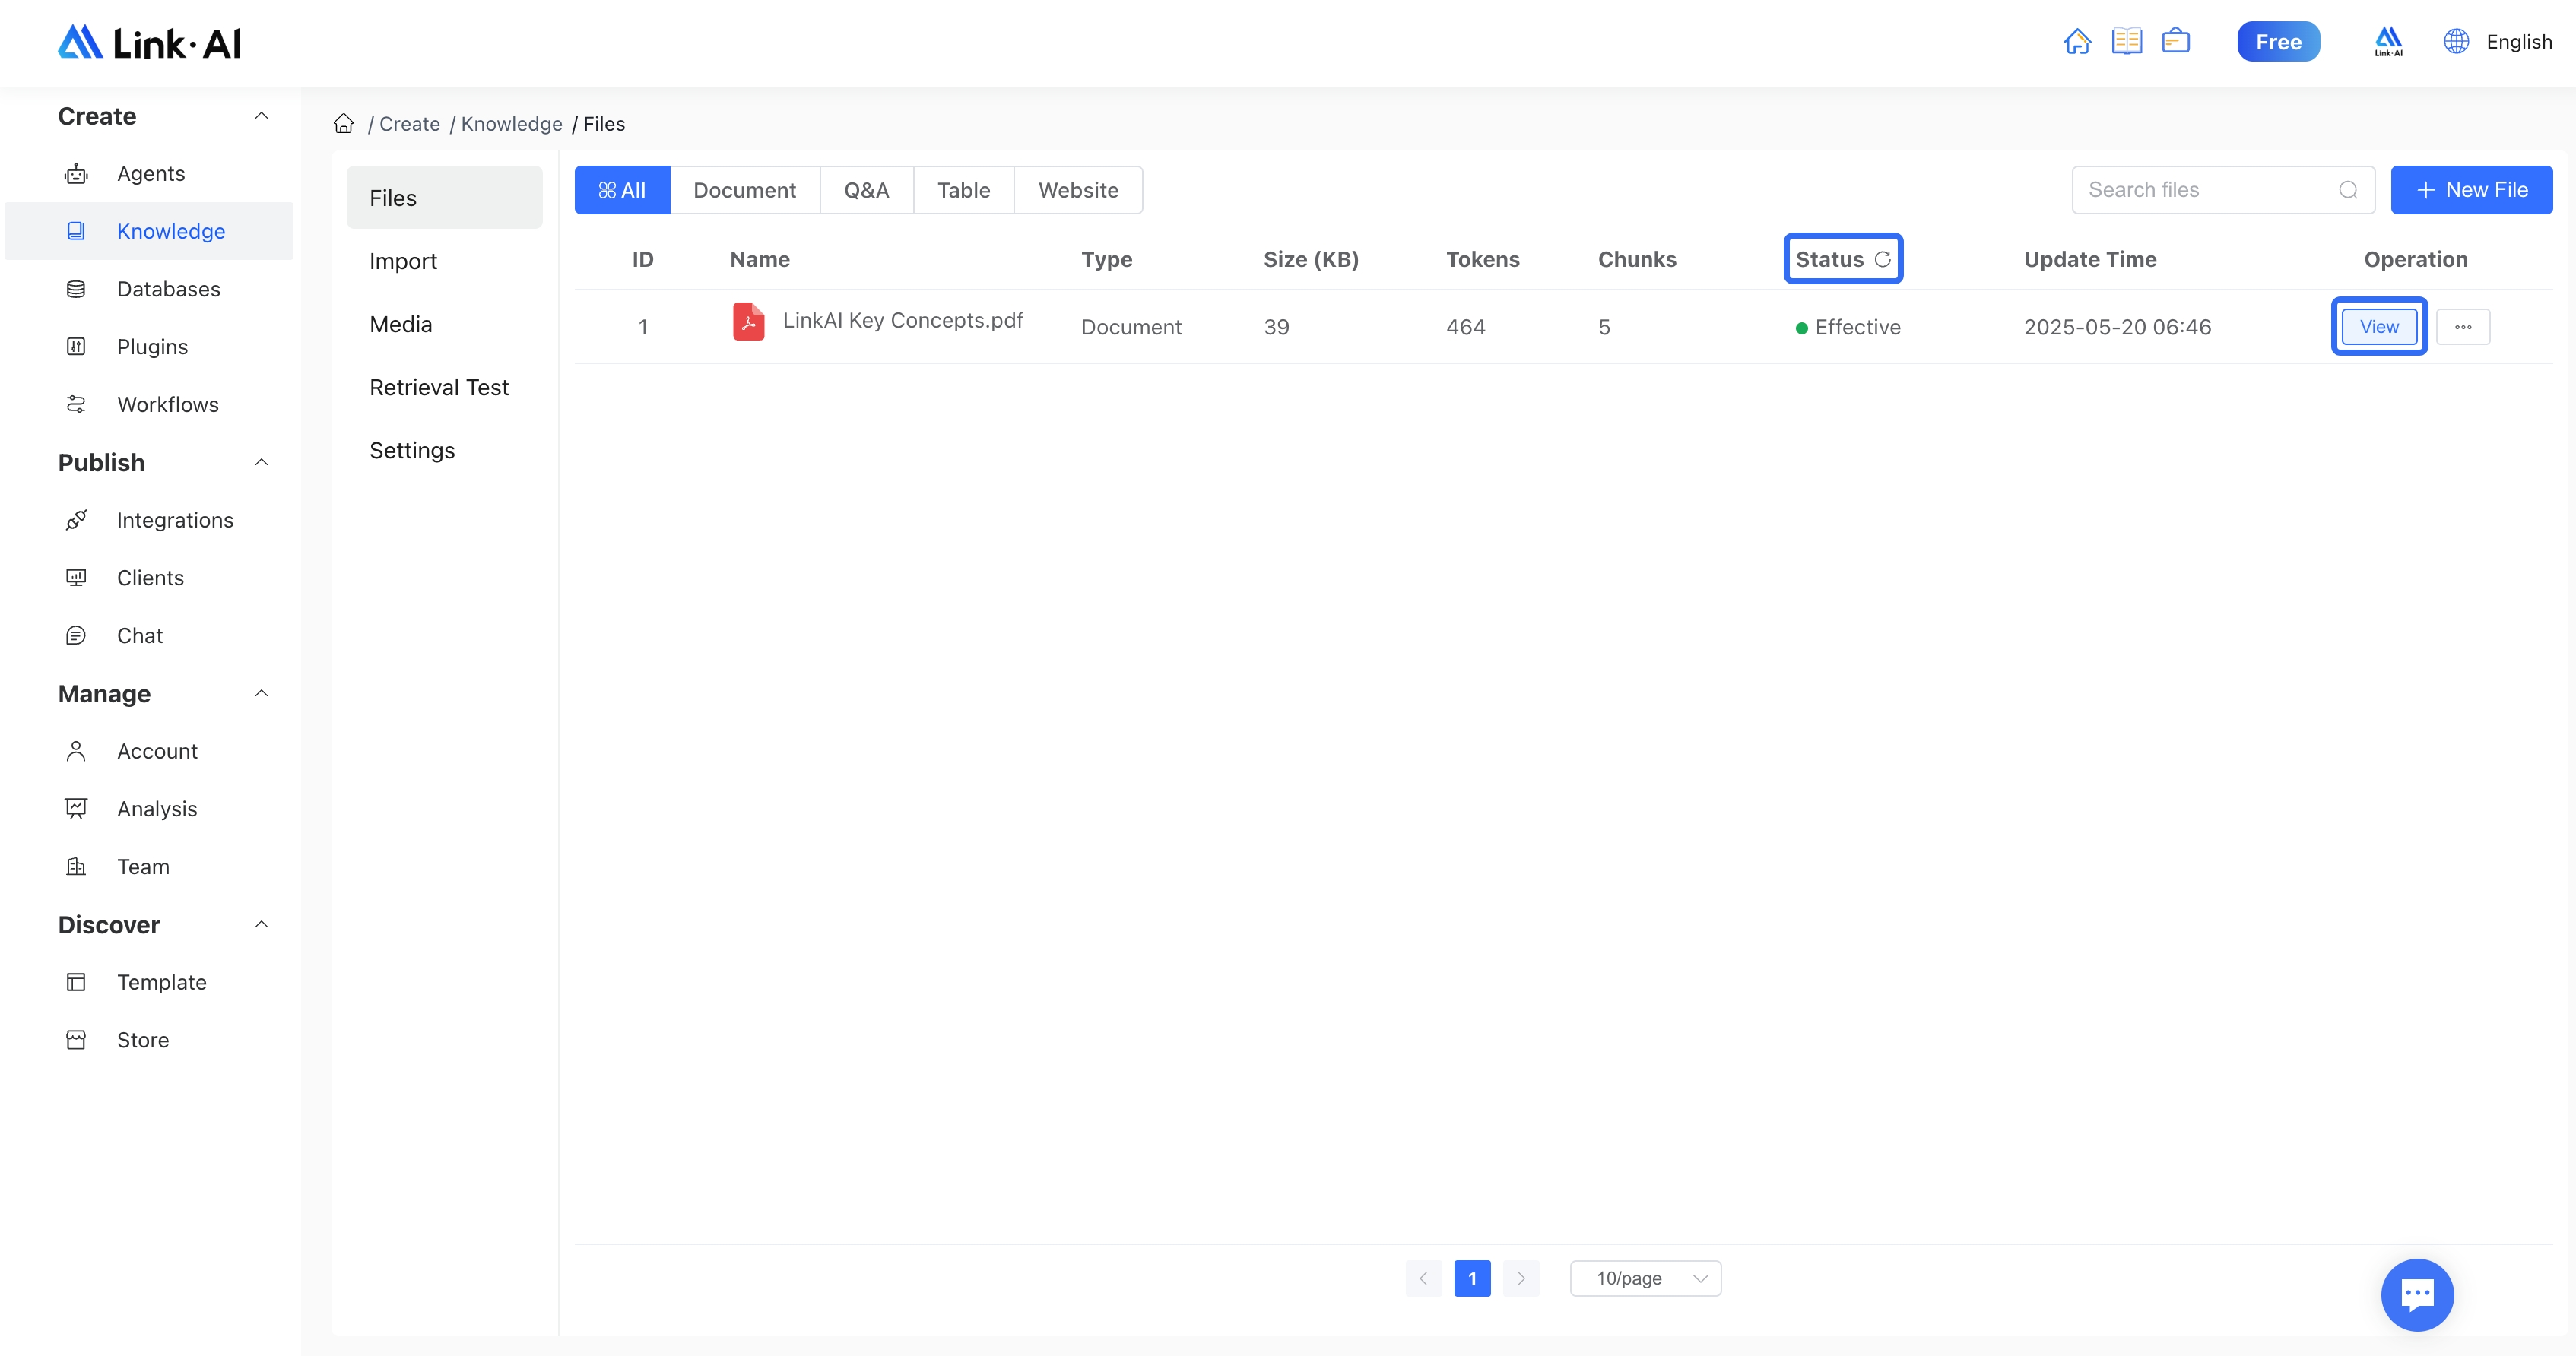Click the PDF icon of LinkAI Key Concepts

[748, 322]
